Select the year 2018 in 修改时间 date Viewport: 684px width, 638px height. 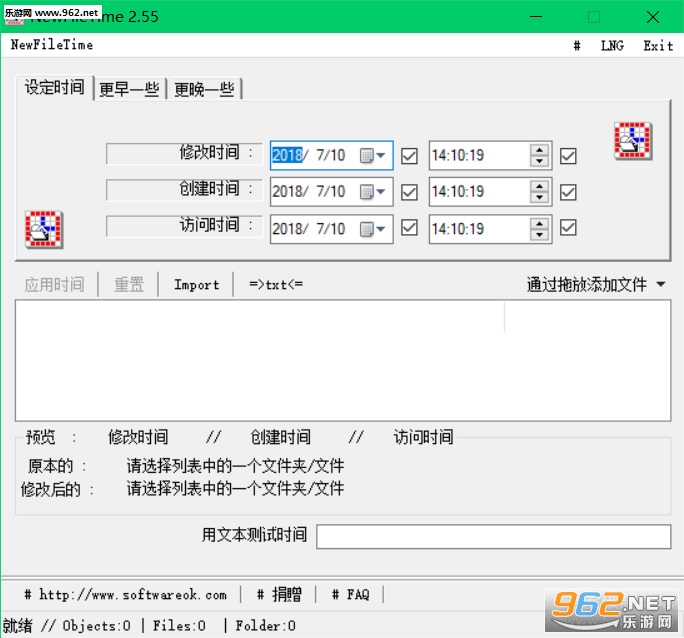(x=287, y=155)
